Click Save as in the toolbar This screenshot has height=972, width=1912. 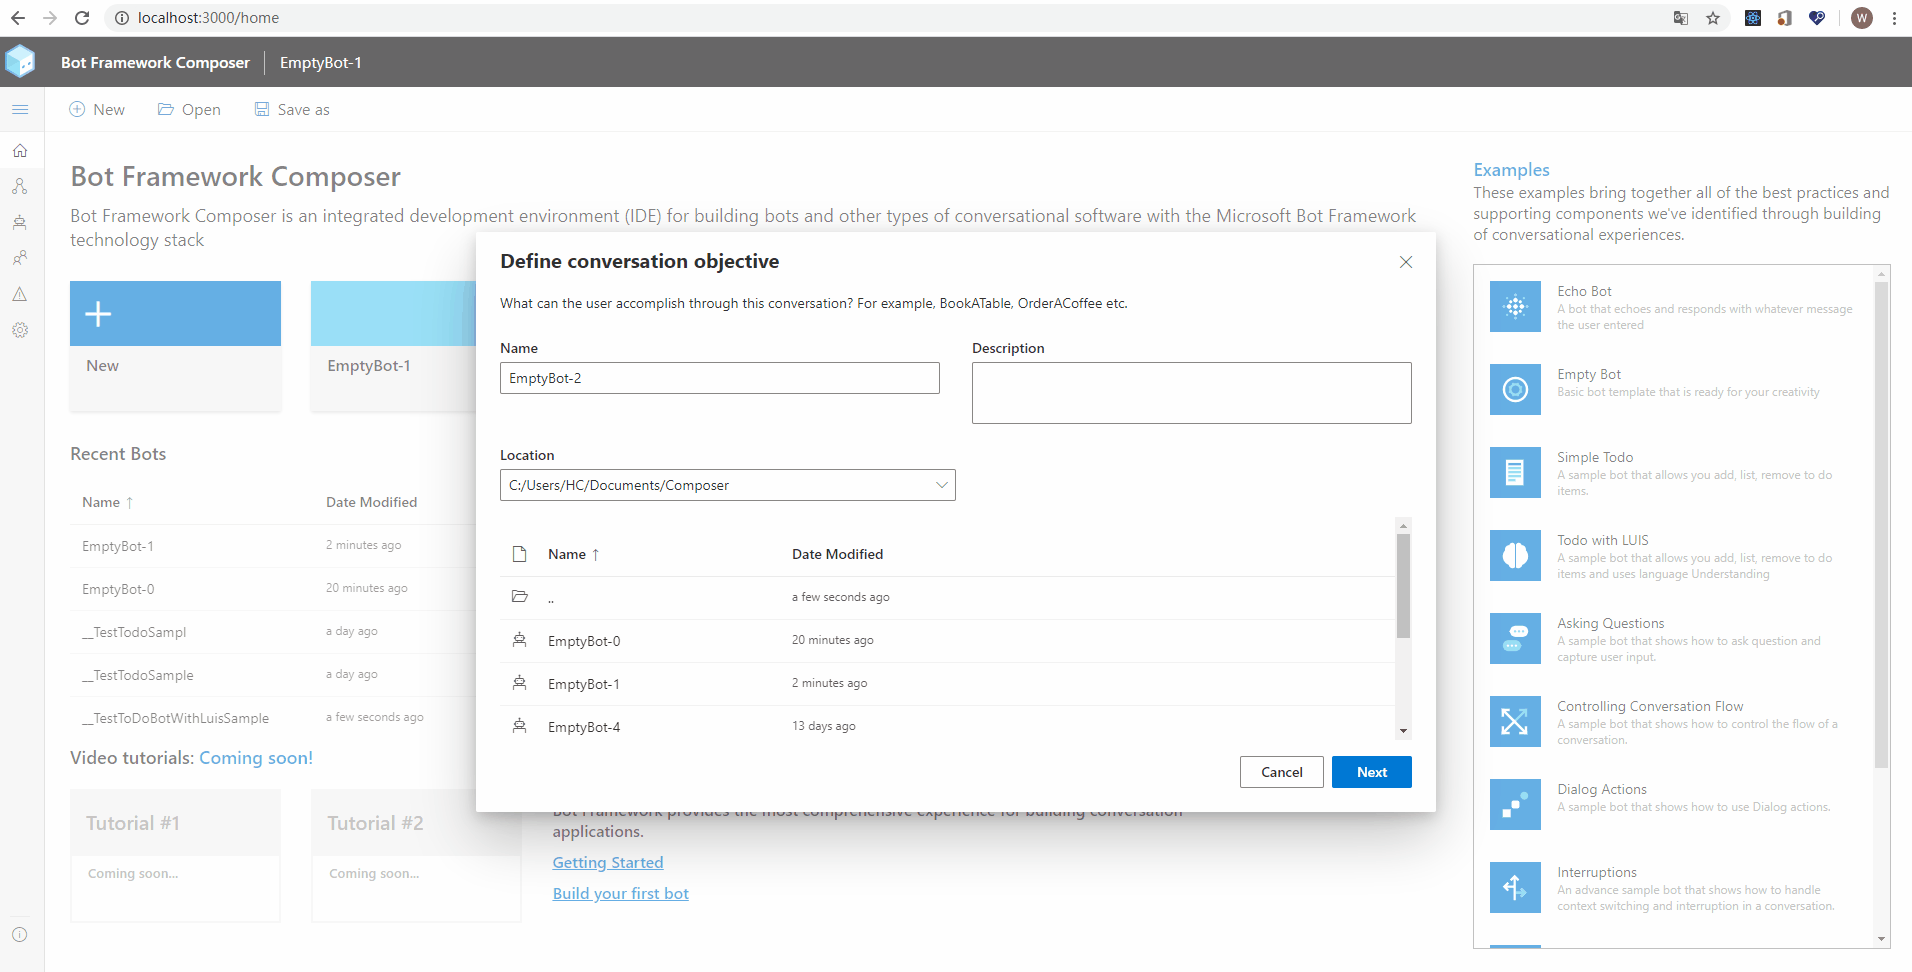(292, 110)
